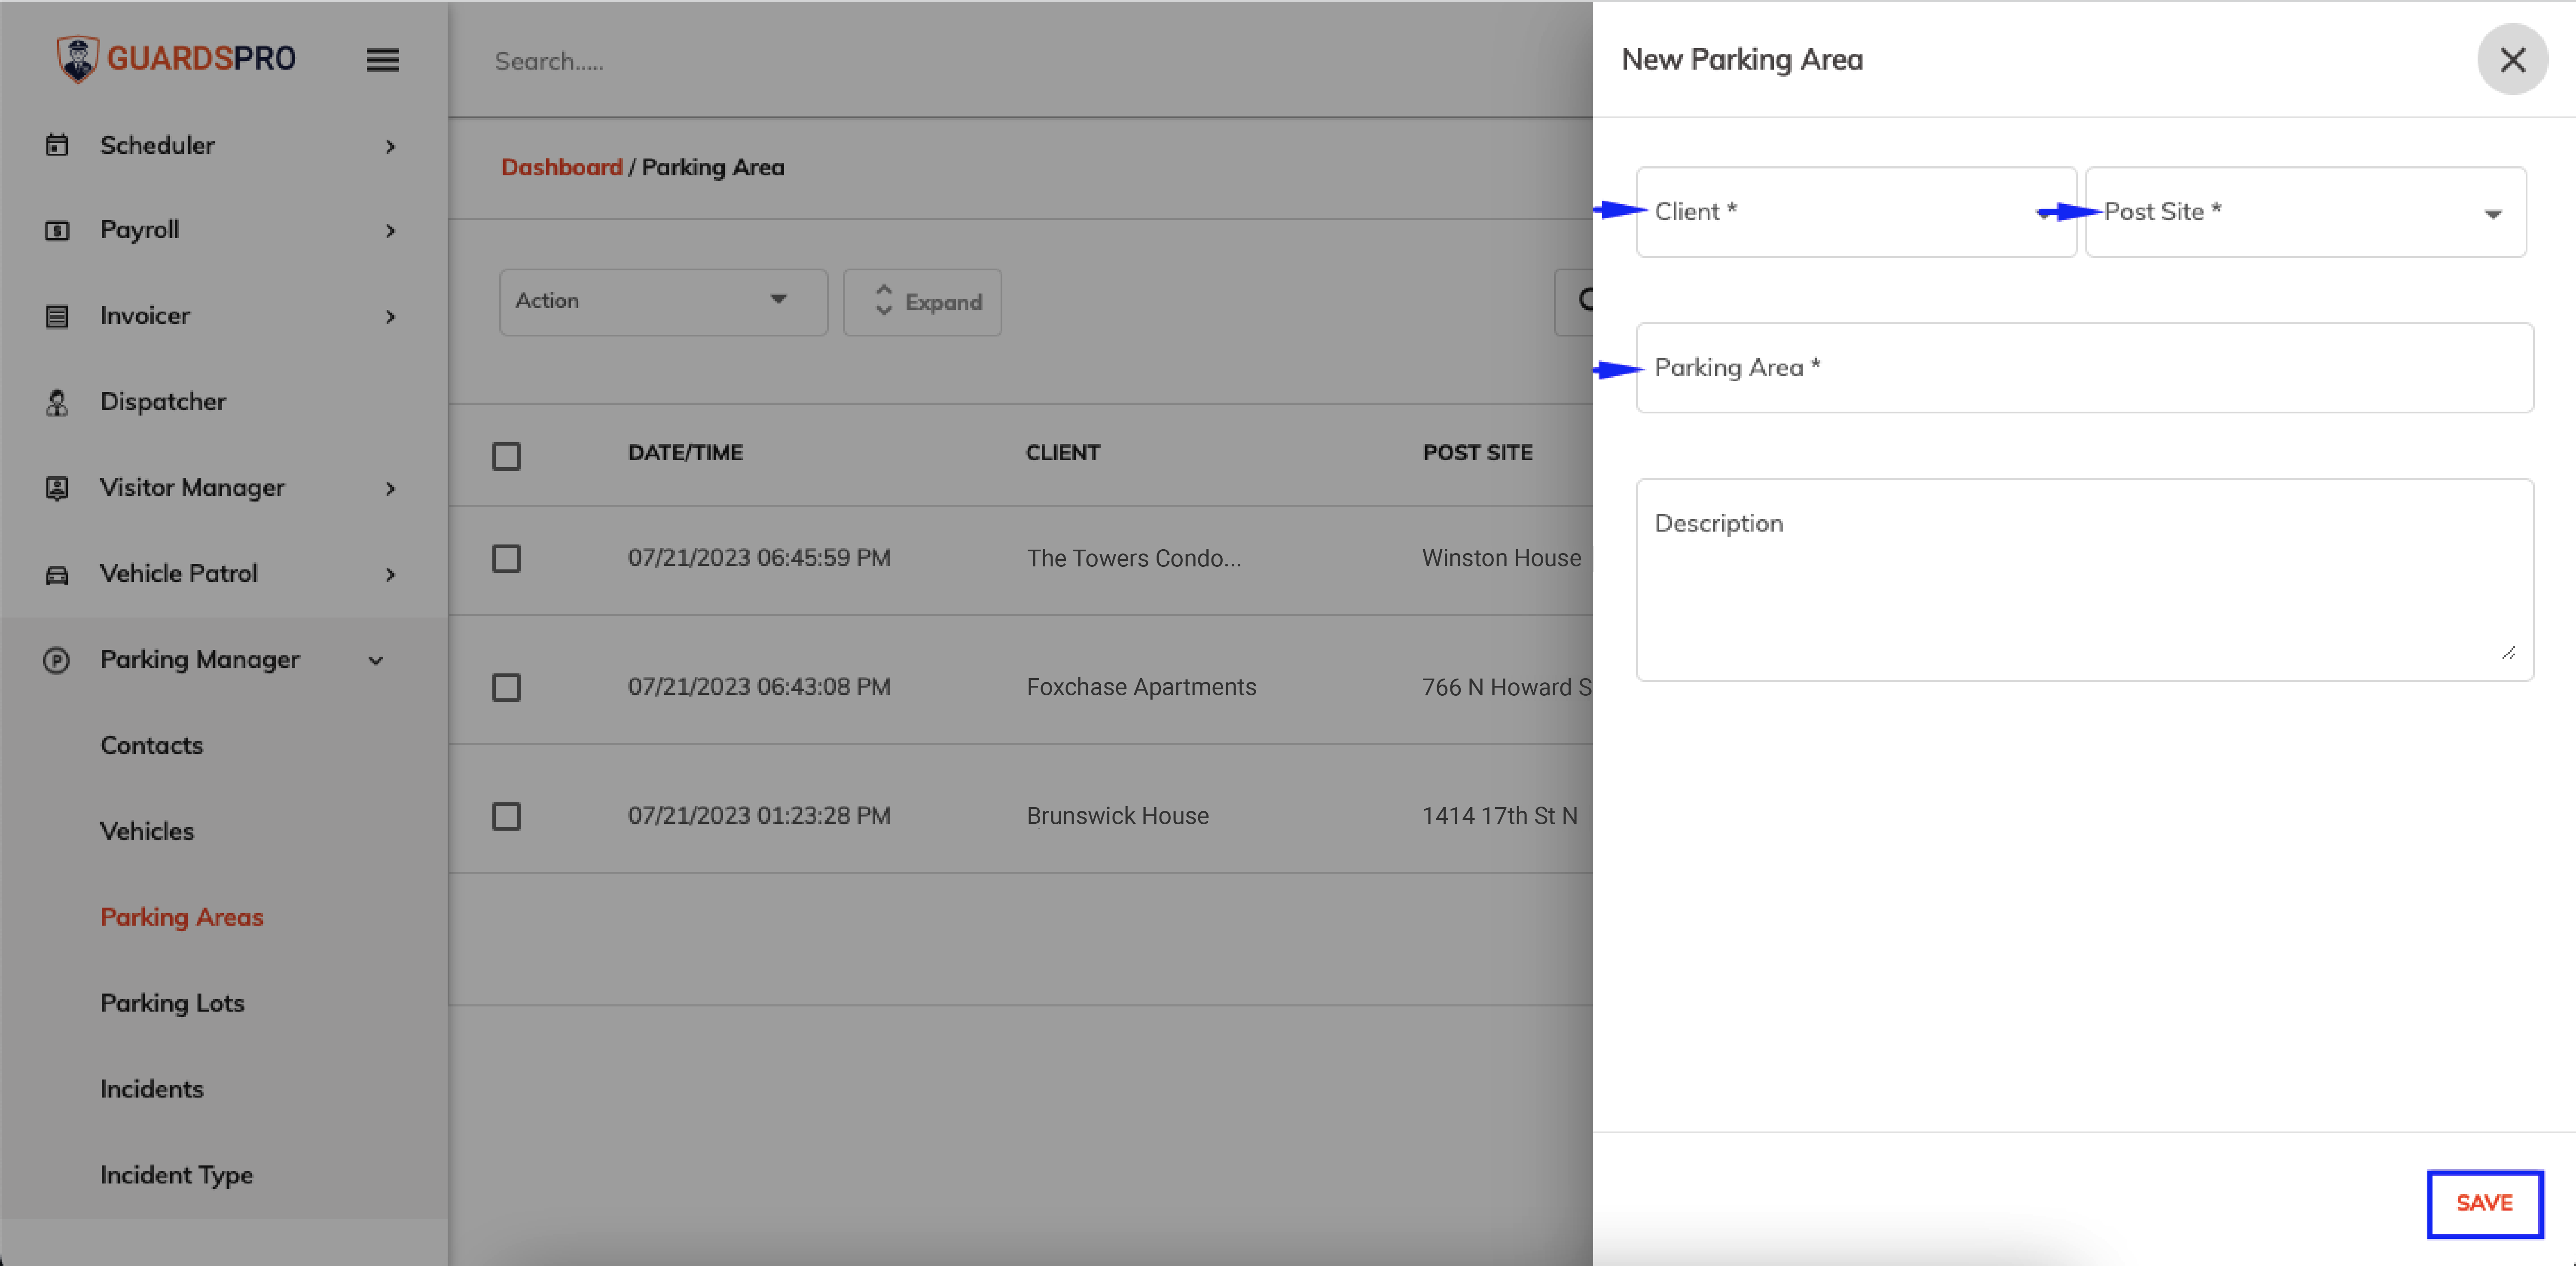Click the top Search box
This screenshot has height=1266, width=2576.
(x=548, y=61)
